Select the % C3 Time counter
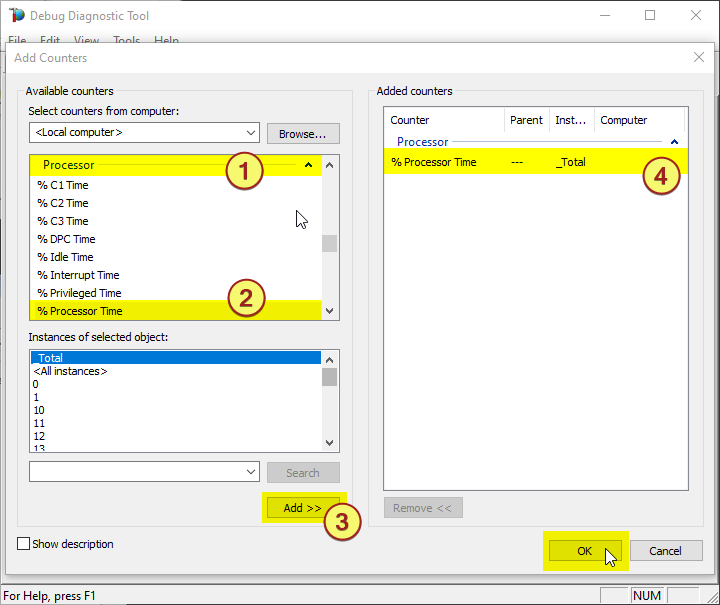Image resolution: width=720 pixels, height=605 pixels. (63, 221)
